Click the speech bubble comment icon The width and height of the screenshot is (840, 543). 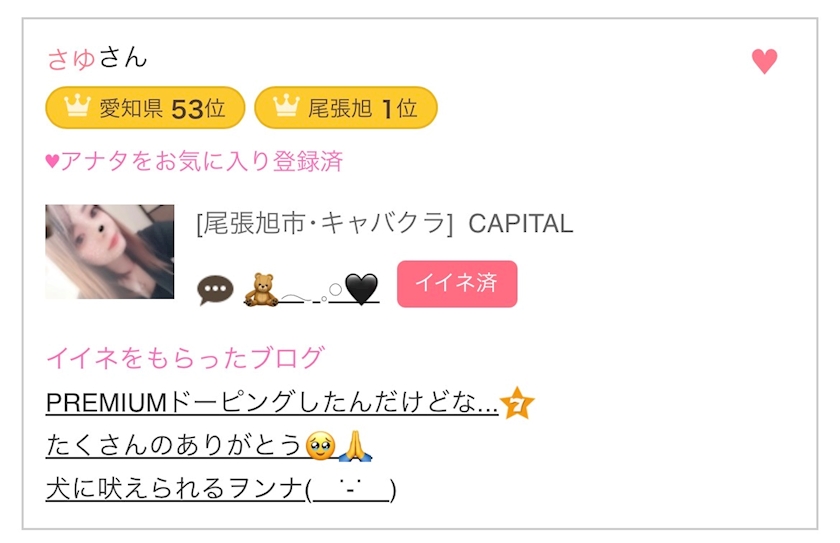(x=215, y=290)
